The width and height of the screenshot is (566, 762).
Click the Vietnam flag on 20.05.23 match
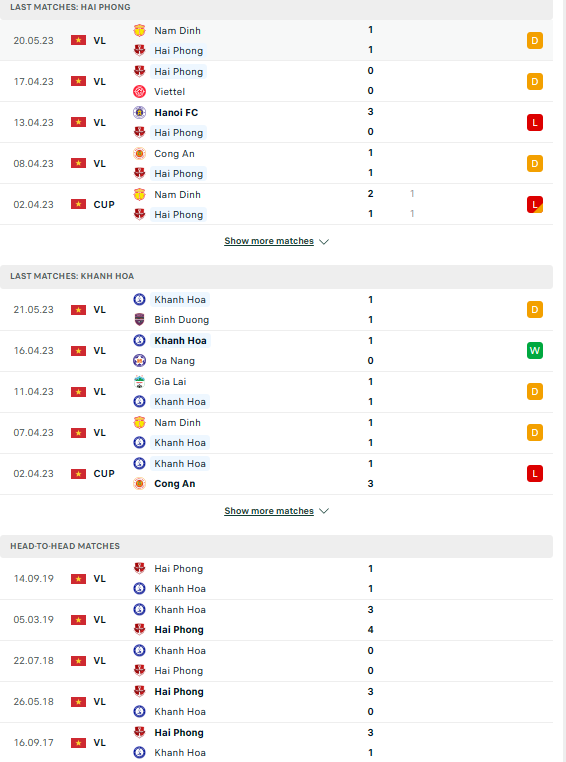coord(78,40)
